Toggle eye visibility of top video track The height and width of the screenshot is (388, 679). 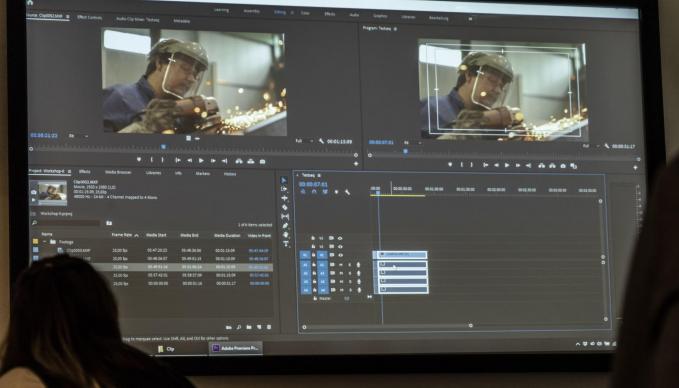point(340,238)
